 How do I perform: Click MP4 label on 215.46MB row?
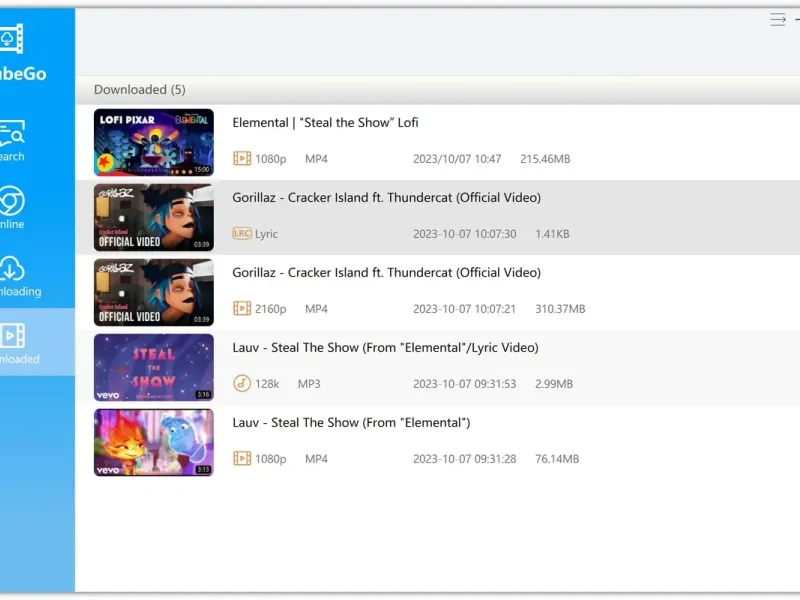316,159
